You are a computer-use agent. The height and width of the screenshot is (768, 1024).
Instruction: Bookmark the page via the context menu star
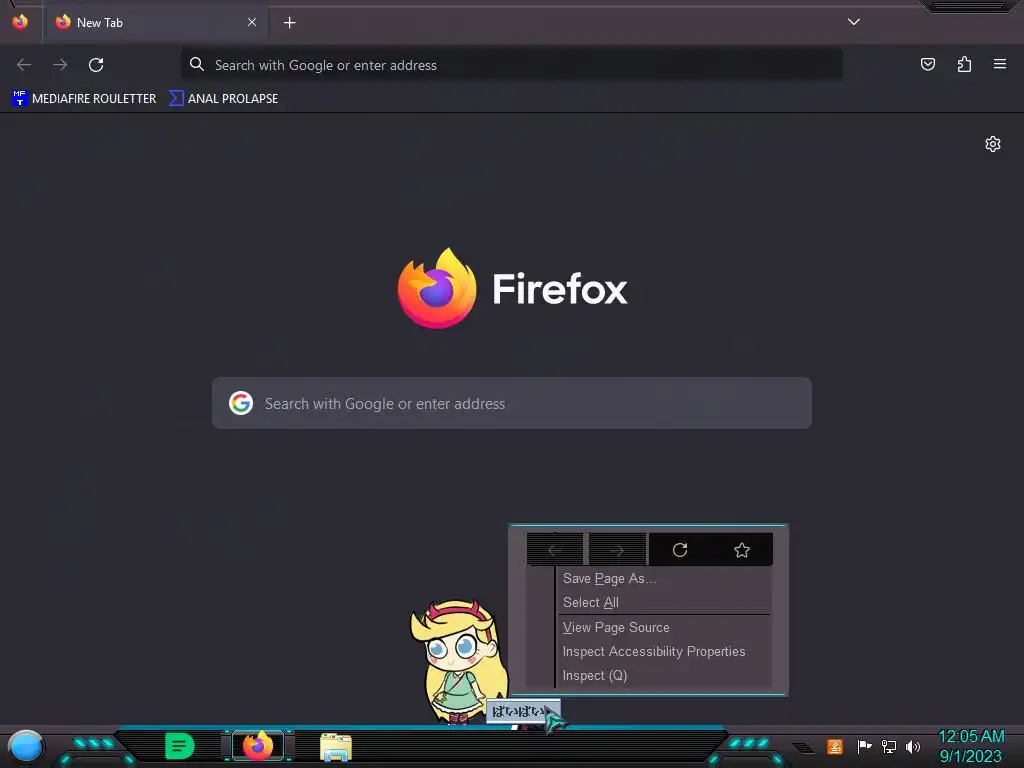[742, 550]
